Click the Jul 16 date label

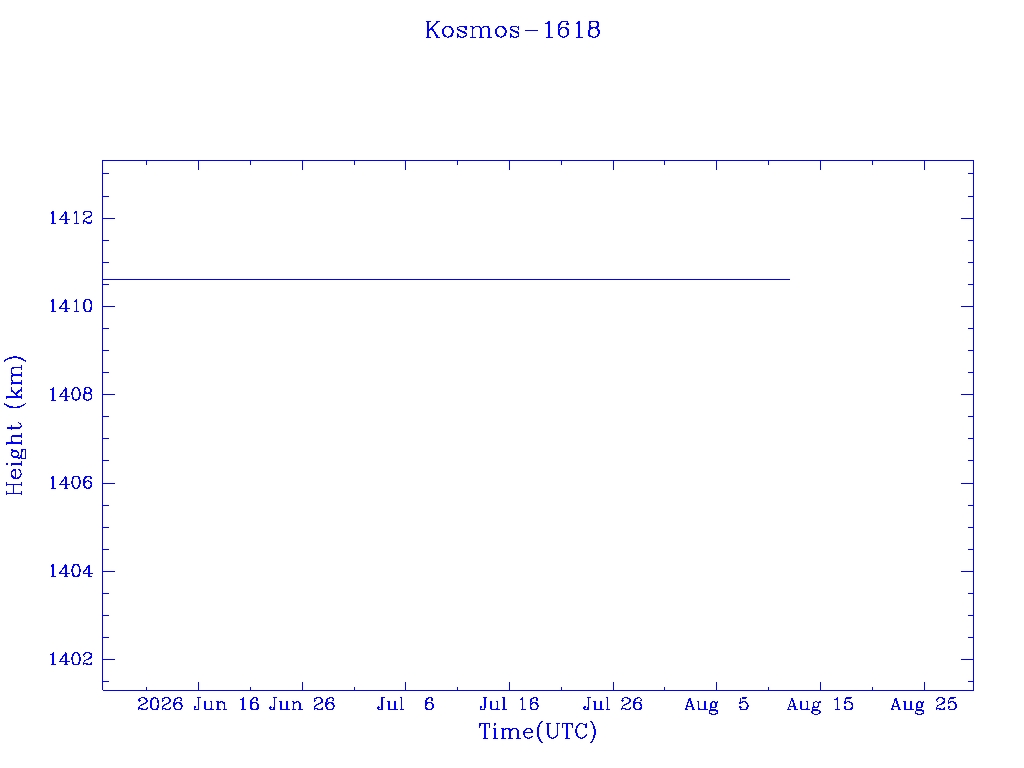tap(509, 705)
